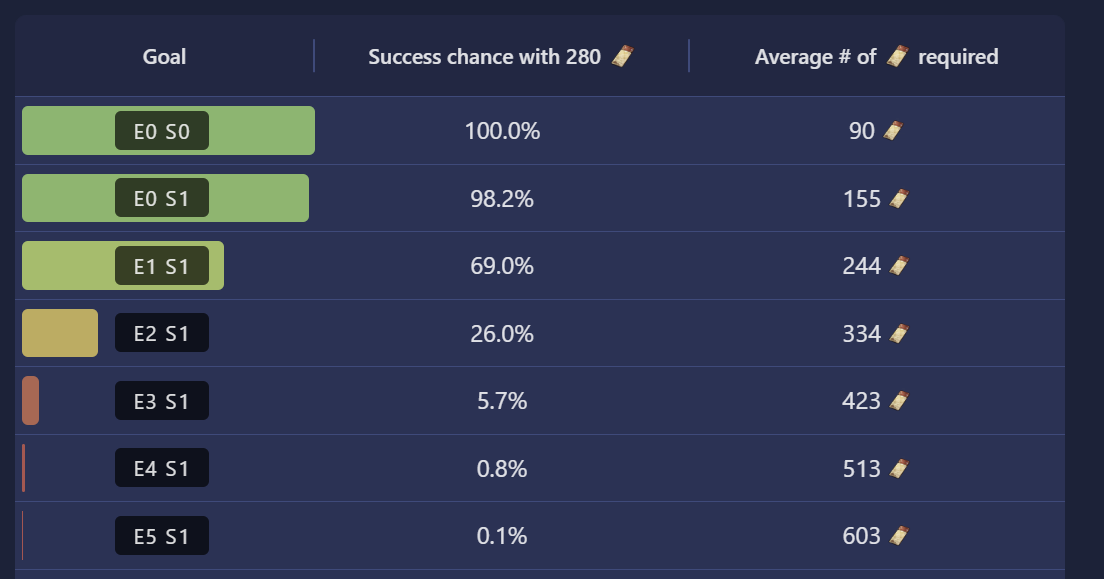Click the tan progress bar for E2 S1
The width and height of the screenshot is (1104, 579).
pyautogui.click(x=60, y=333)
